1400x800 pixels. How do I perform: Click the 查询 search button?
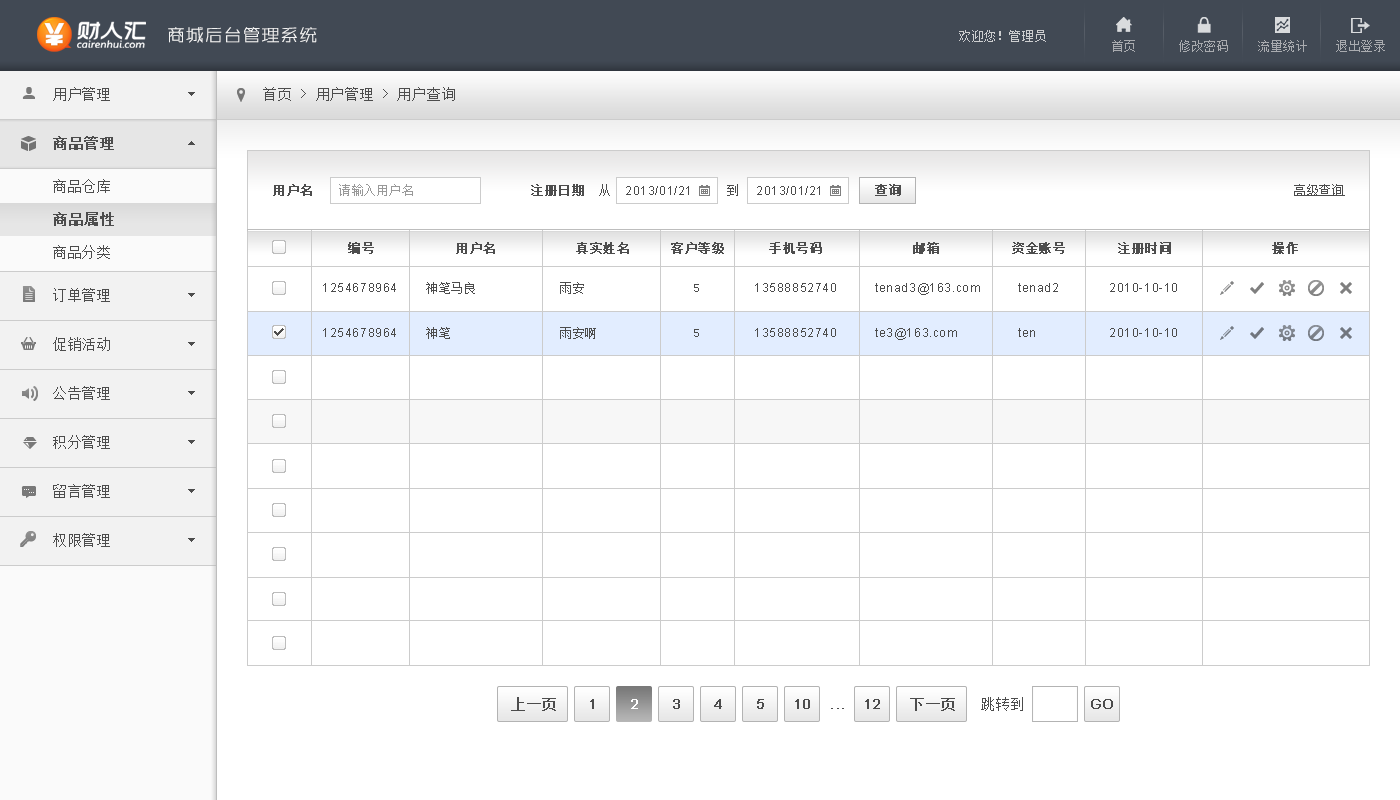[x=887, y=190]
